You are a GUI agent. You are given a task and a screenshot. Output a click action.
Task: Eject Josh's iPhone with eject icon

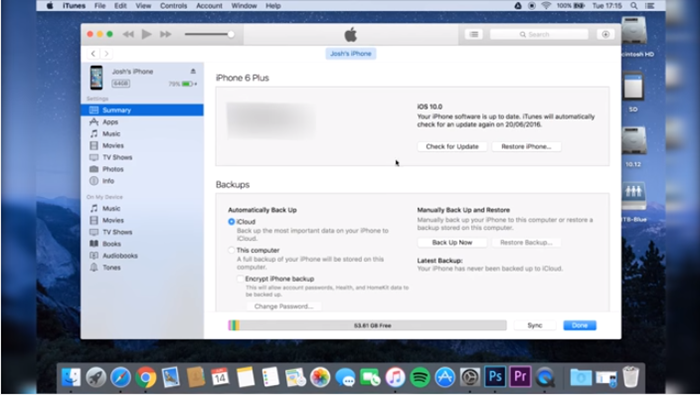193,71
